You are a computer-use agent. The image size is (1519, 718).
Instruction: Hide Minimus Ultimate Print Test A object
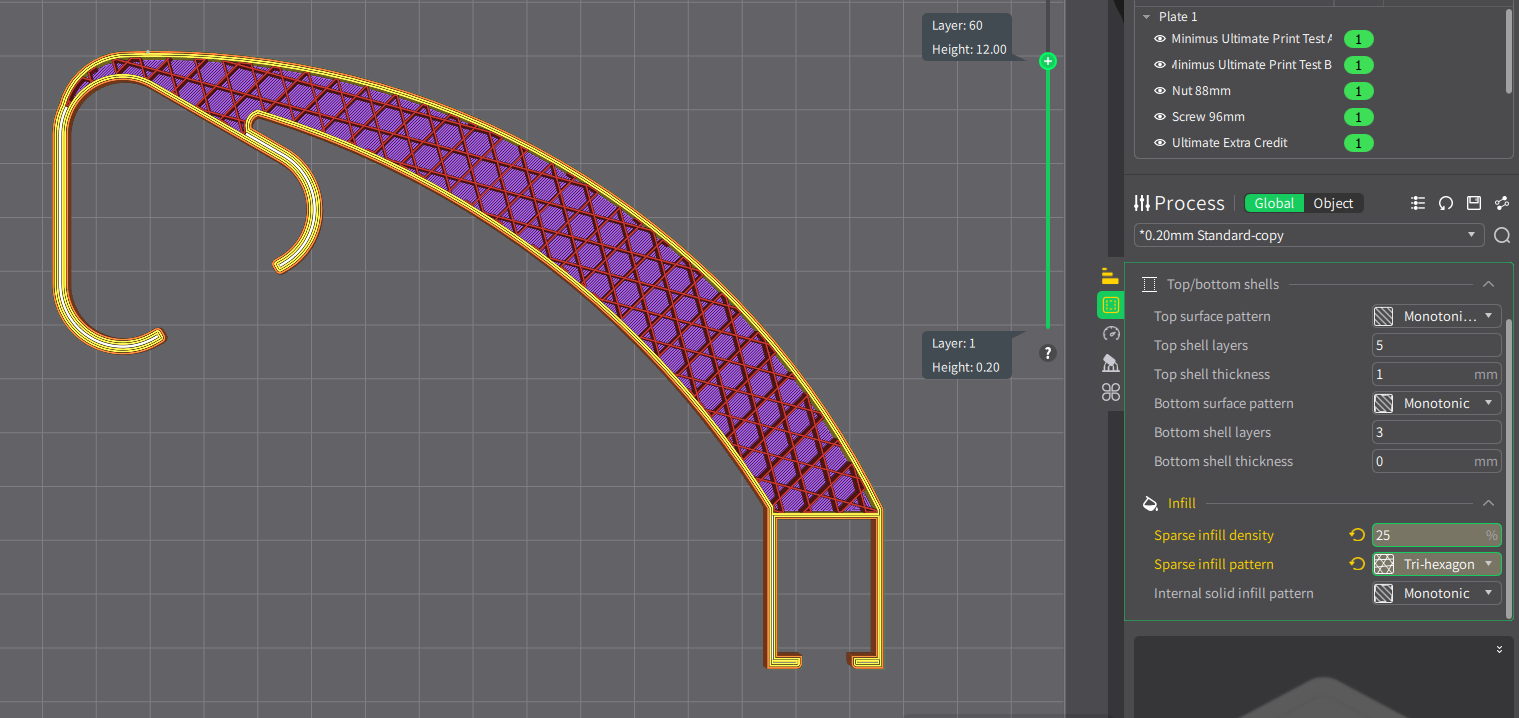(x=1160, y=39)
